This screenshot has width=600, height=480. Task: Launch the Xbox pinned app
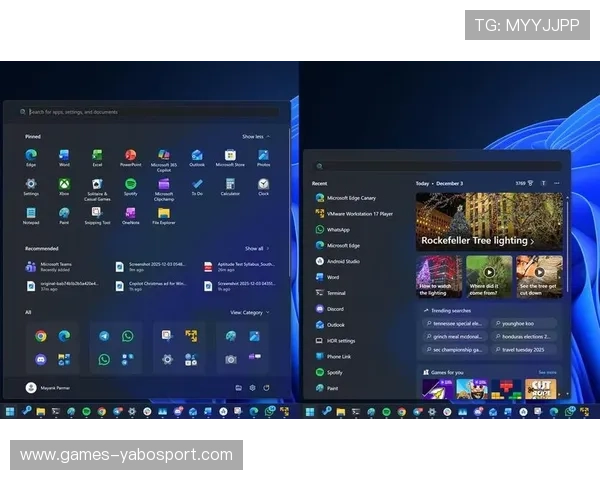[x=64, y=187]
